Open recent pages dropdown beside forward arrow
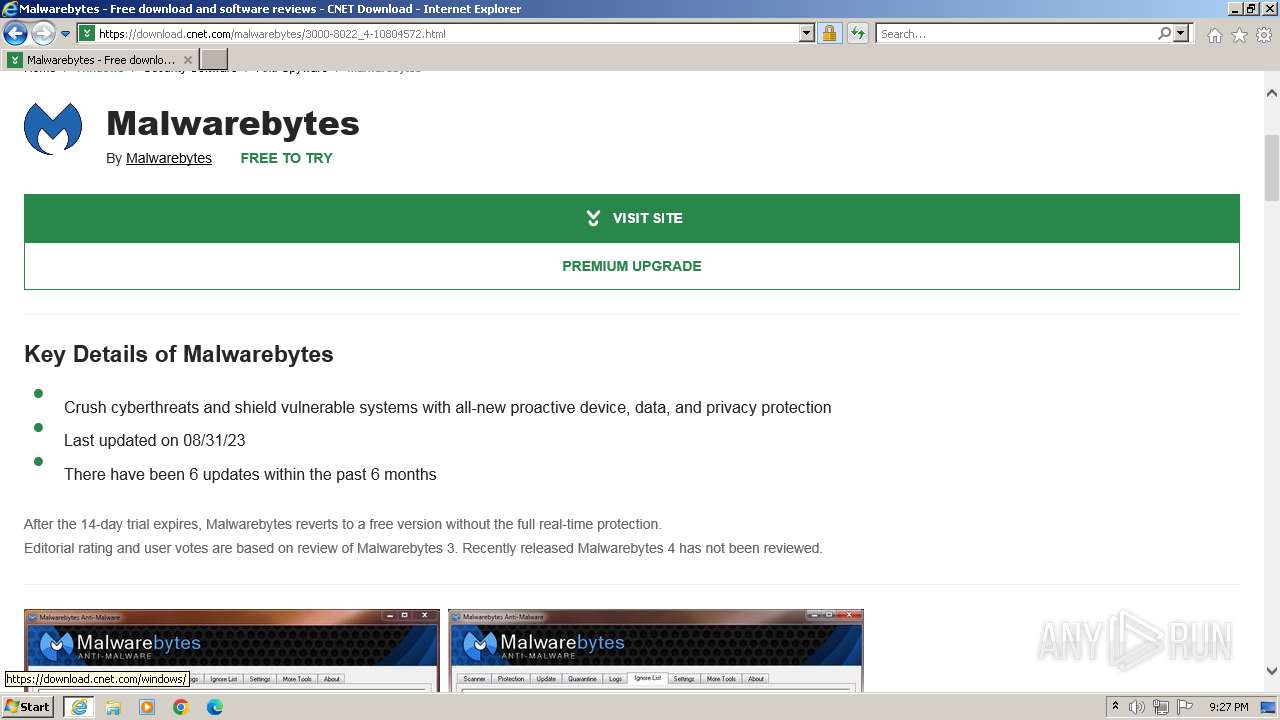 [x=65, y=34]
